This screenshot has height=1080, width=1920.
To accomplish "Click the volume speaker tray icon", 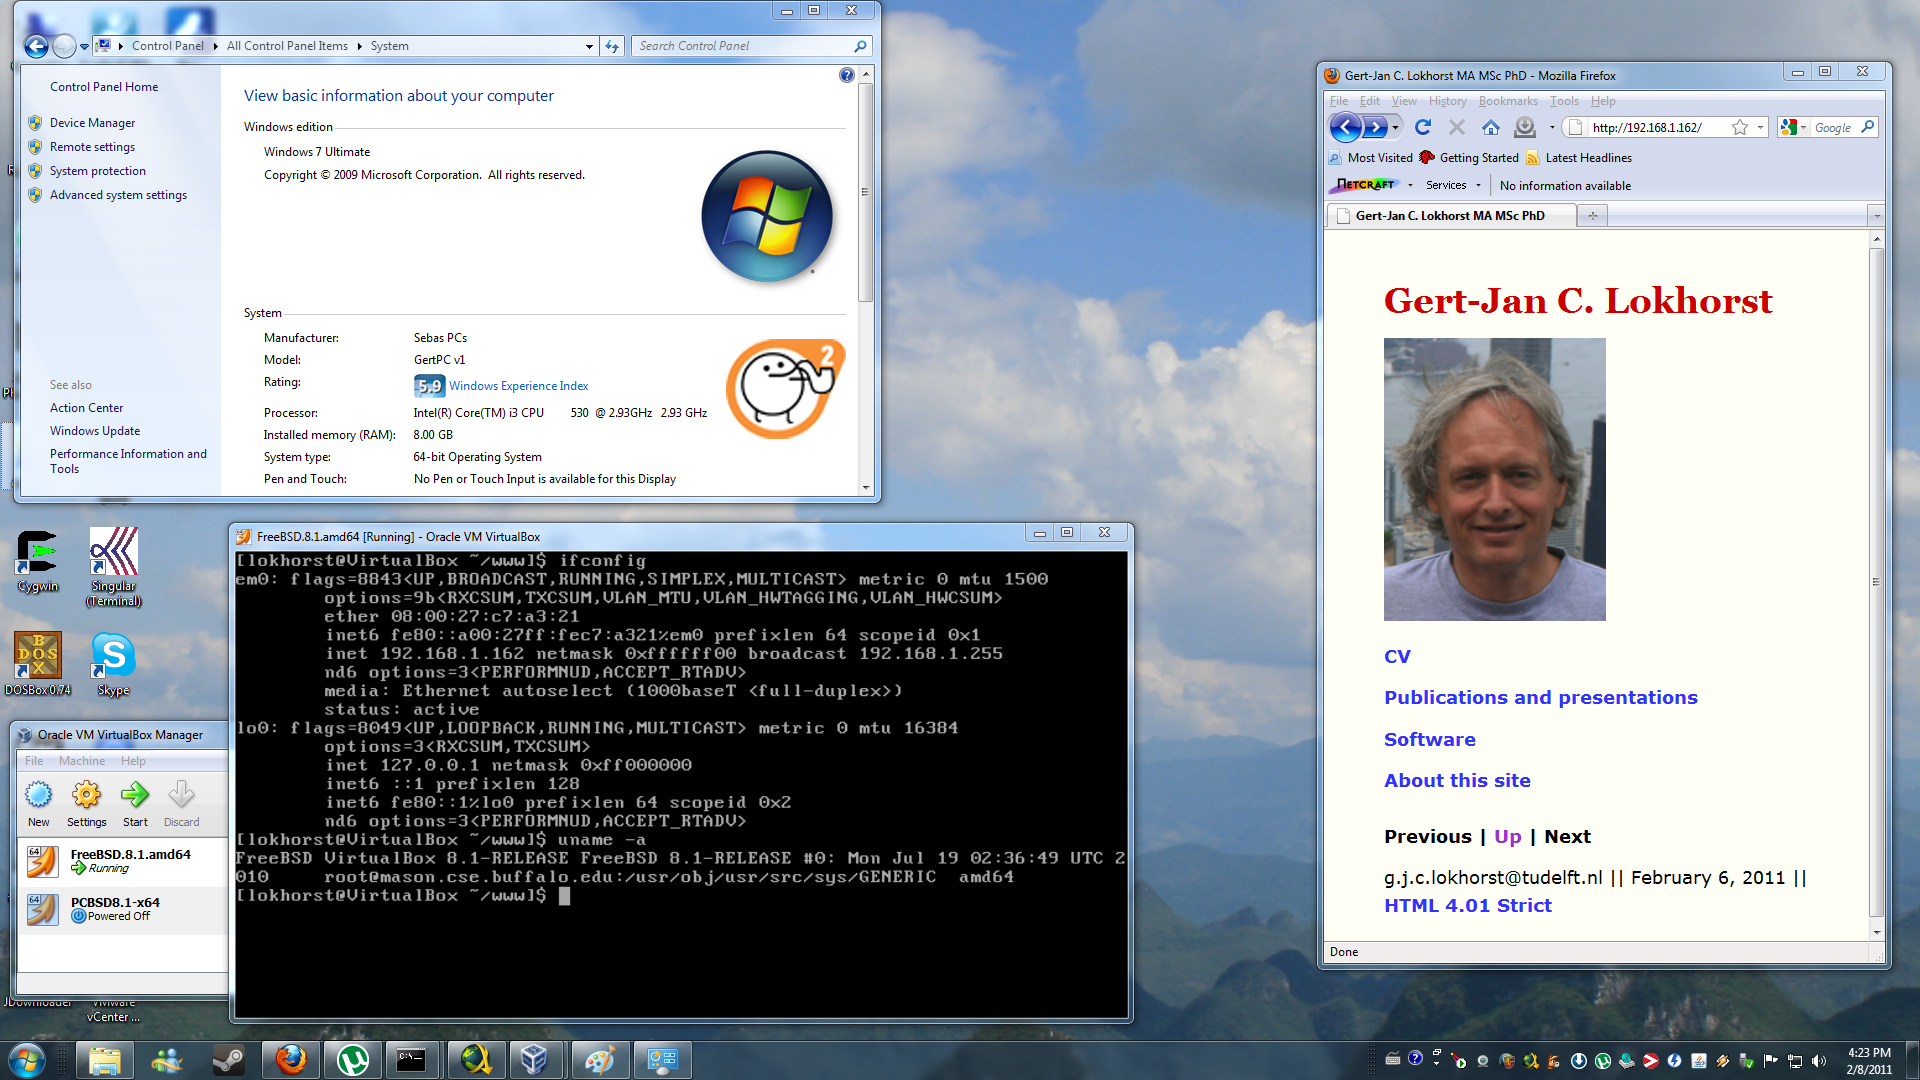I will pos(1819,1061).
